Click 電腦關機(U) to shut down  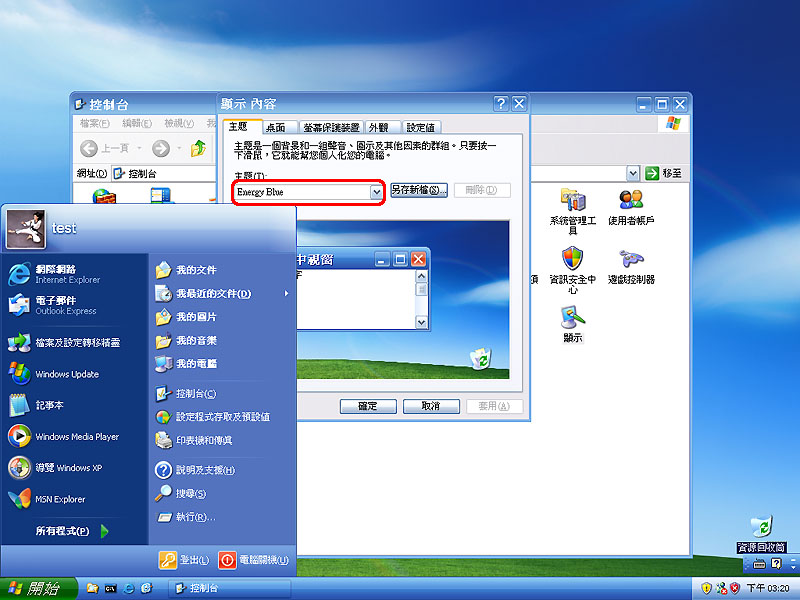pos(254,560)
